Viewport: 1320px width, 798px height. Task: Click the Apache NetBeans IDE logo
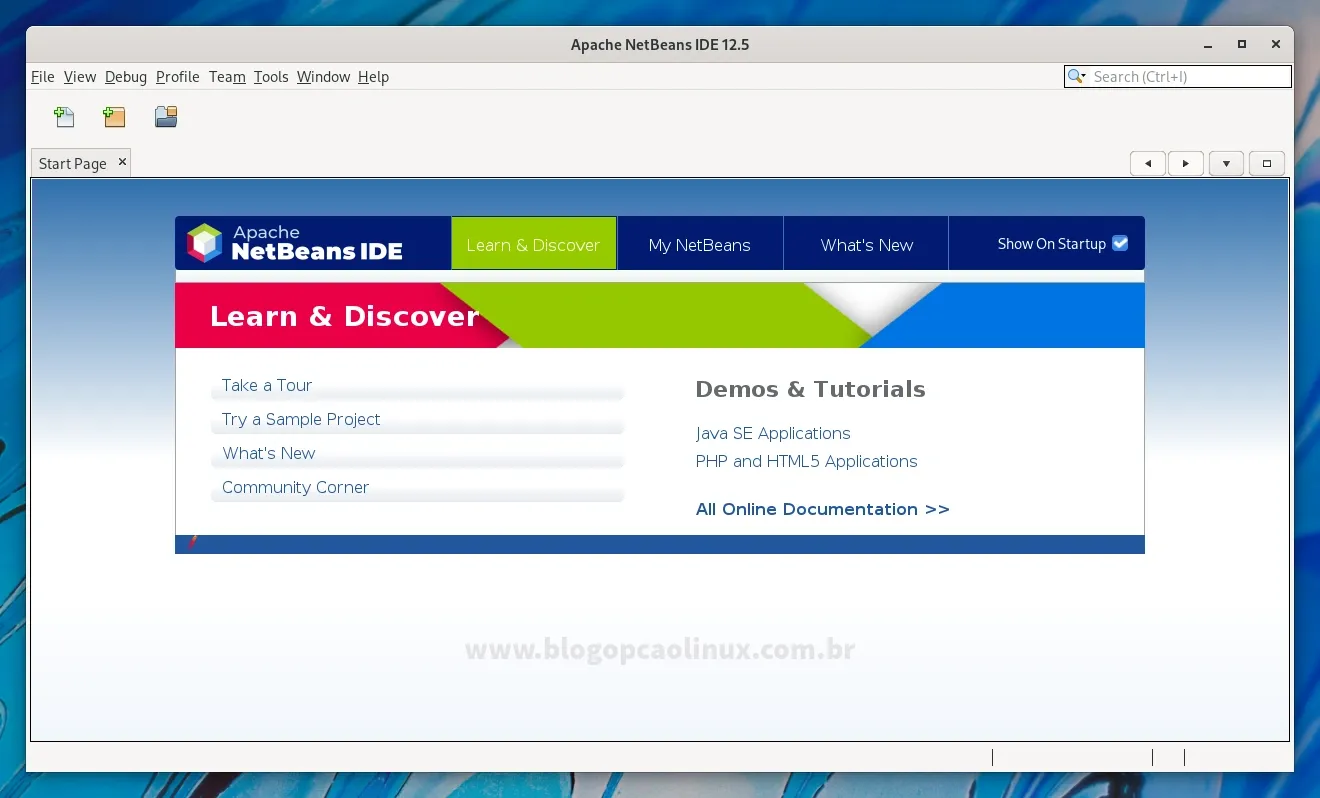[x=294, y=243]
